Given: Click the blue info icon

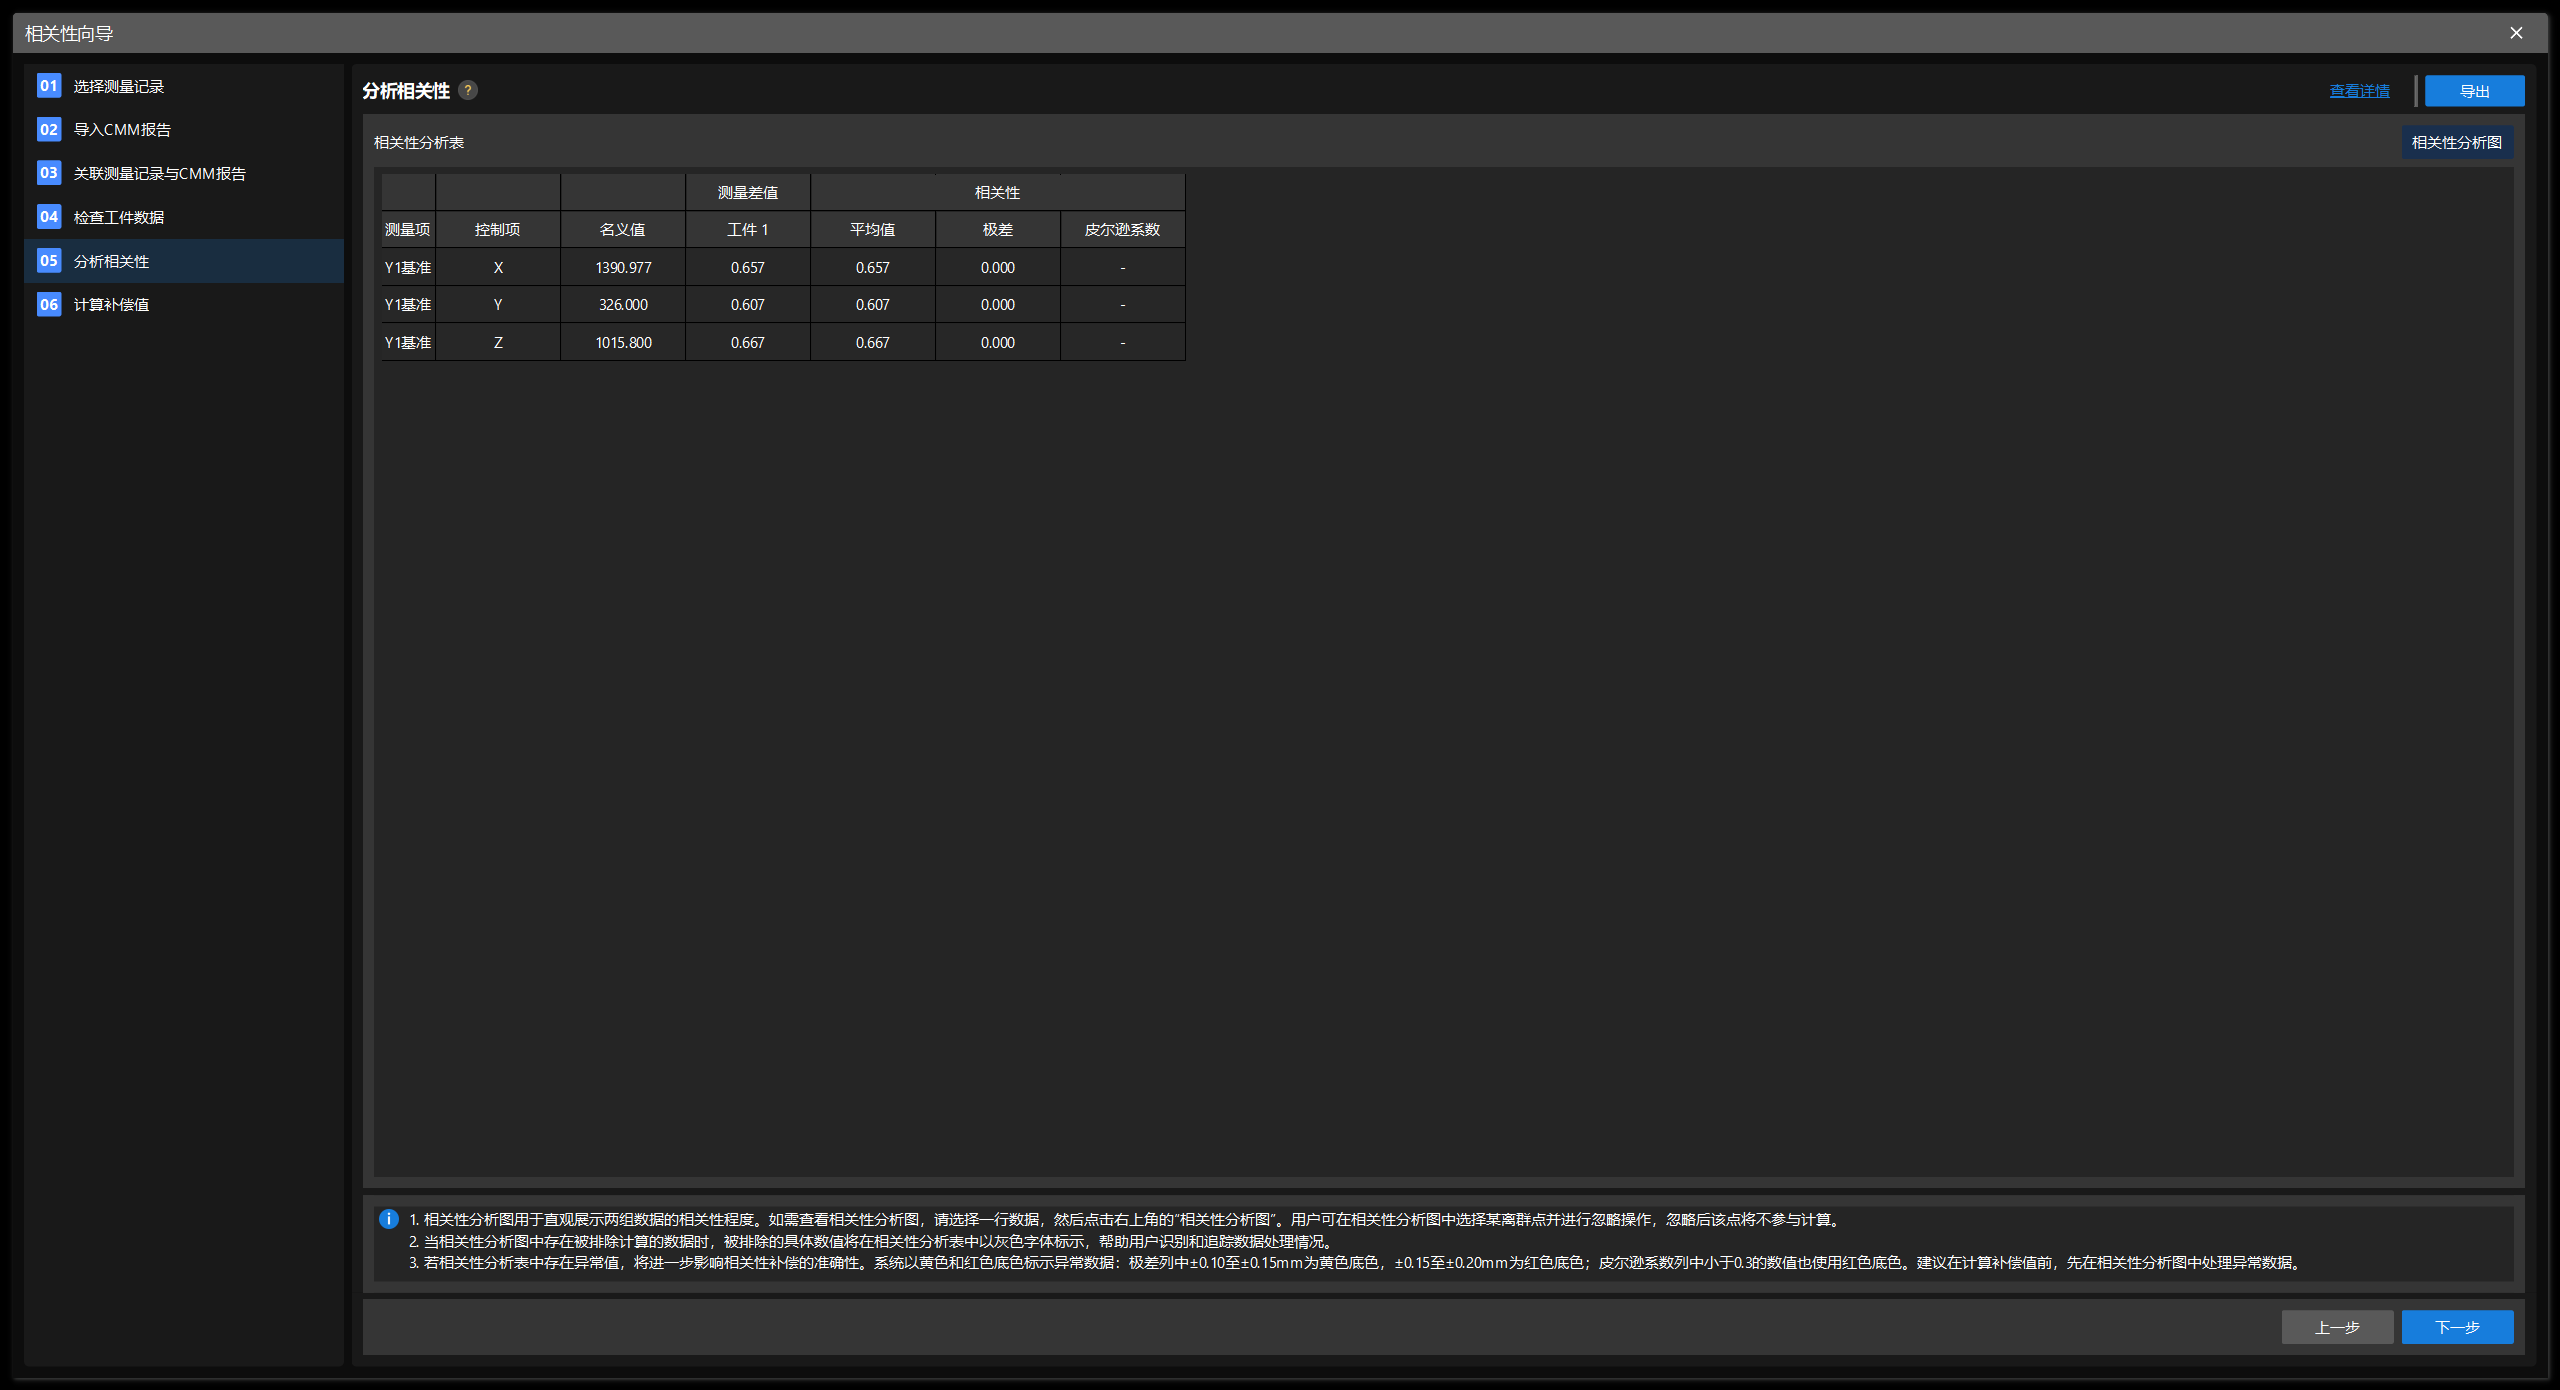Looking at the screenshot, I should (389, 1219).
